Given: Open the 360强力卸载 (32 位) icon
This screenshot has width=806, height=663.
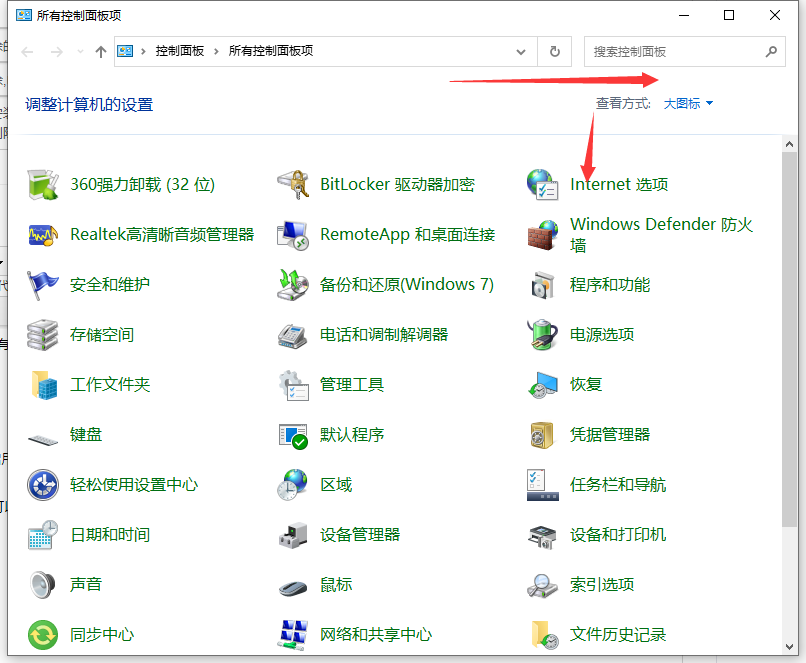Looking at the screenshot, I should [x=43, y=185].
